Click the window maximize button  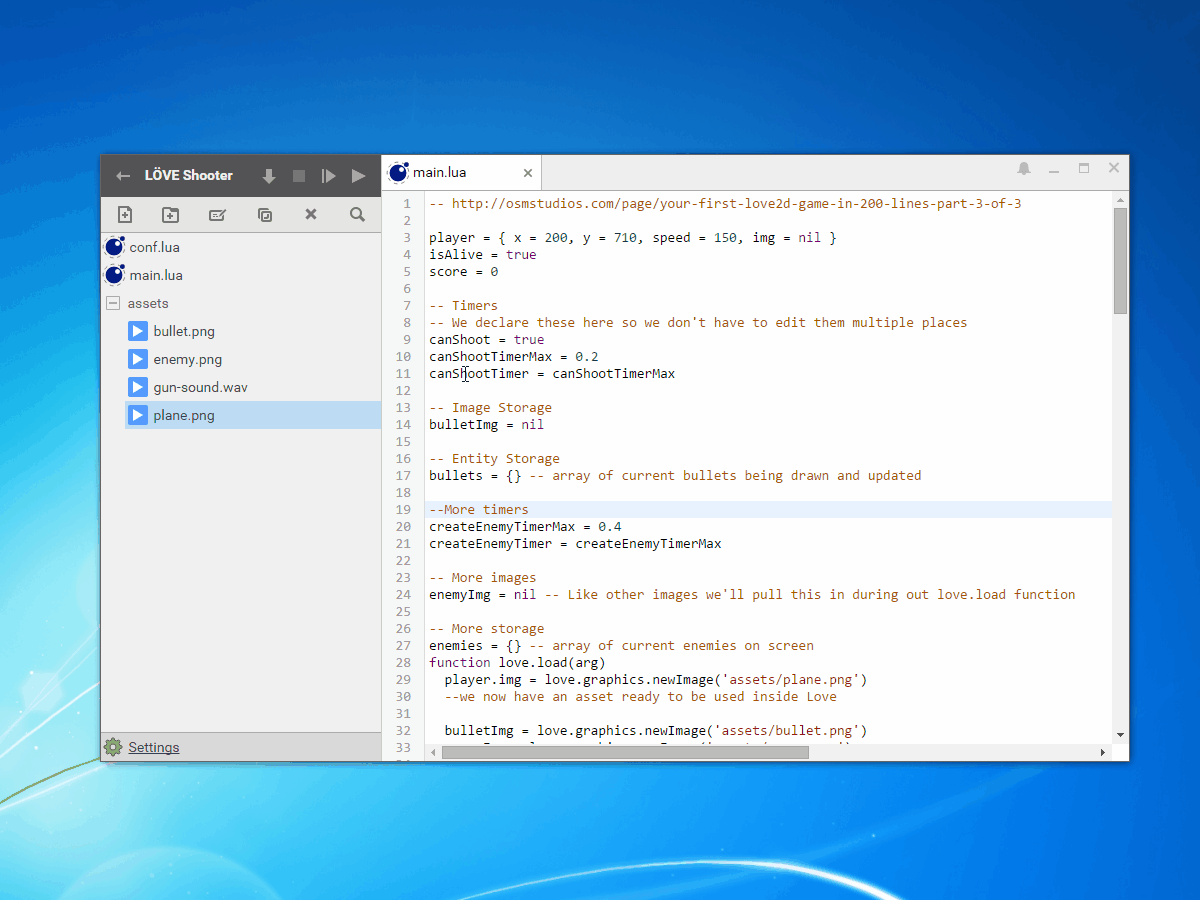pos(1084,169)
